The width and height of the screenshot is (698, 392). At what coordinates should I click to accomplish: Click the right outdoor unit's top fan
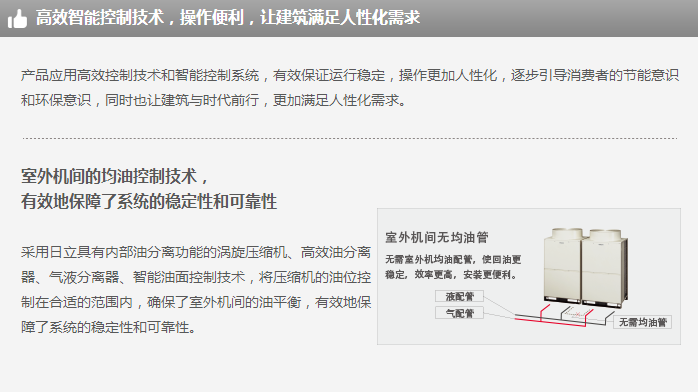pos(605,234)
